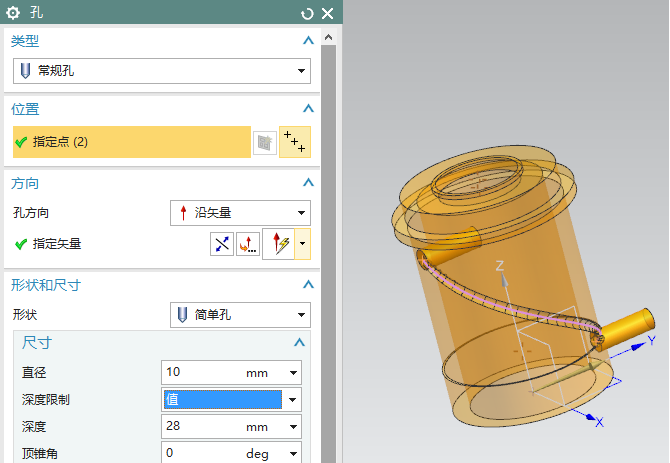This screenshot has height=463, width=670.
Task: Open the 常规孔 type dropdown
Action: click(162, 71)
